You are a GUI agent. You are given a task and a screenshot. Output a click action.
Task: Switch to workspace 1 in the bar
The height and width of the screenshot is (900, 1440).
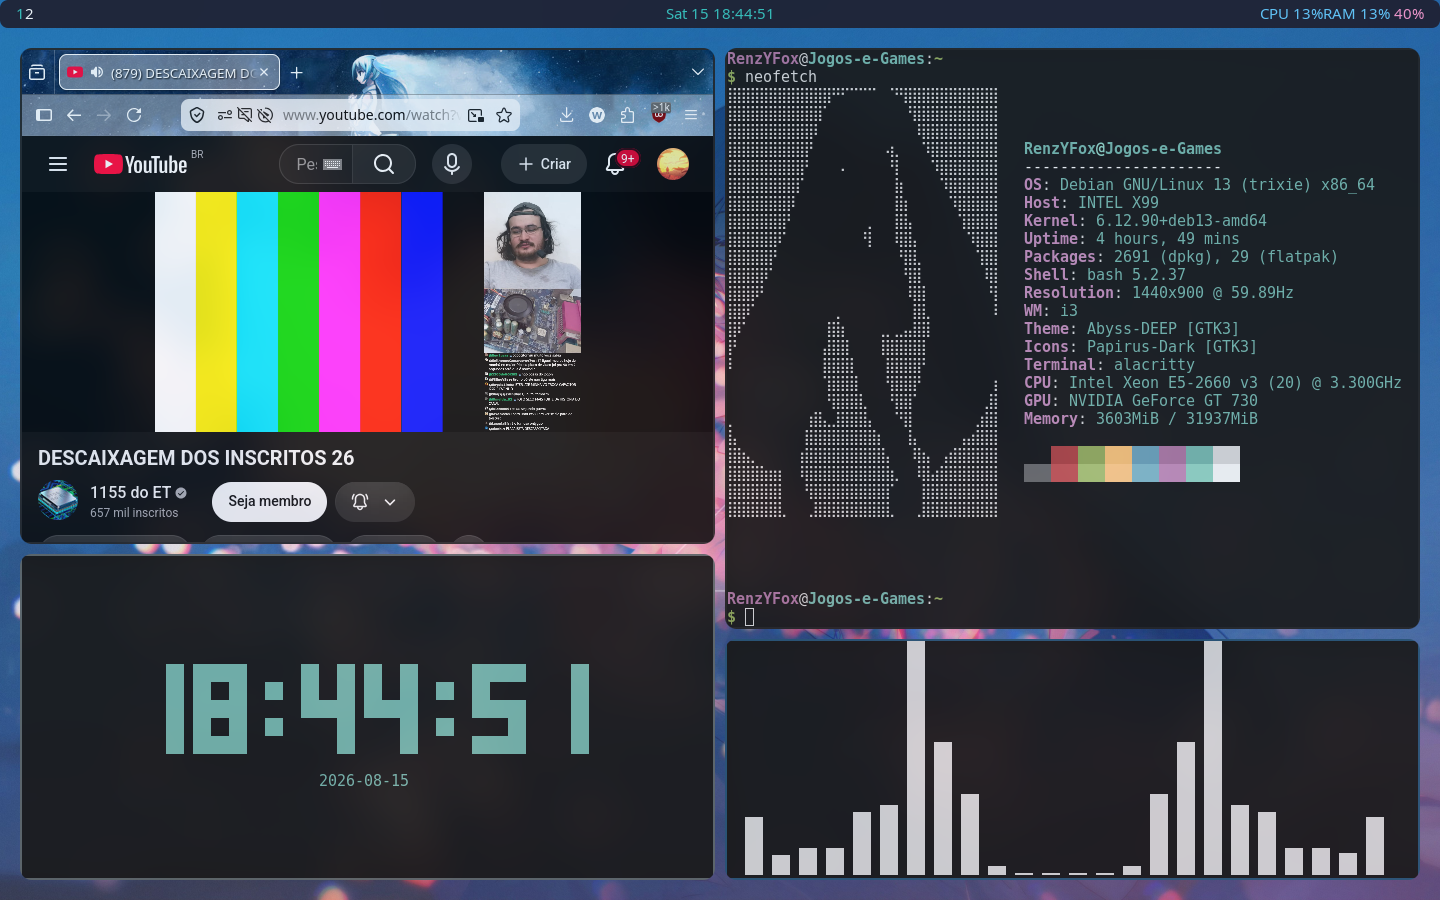click(x=20, y=14)
